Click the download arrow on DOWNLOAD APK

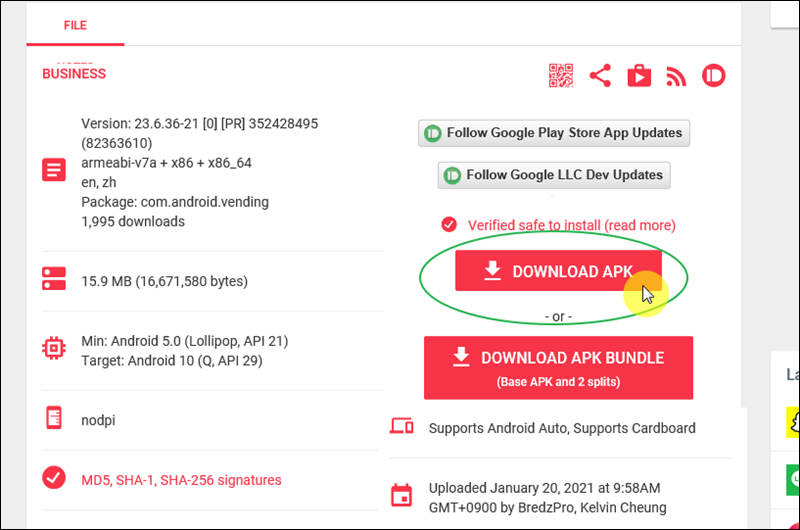tap(492, 270)
